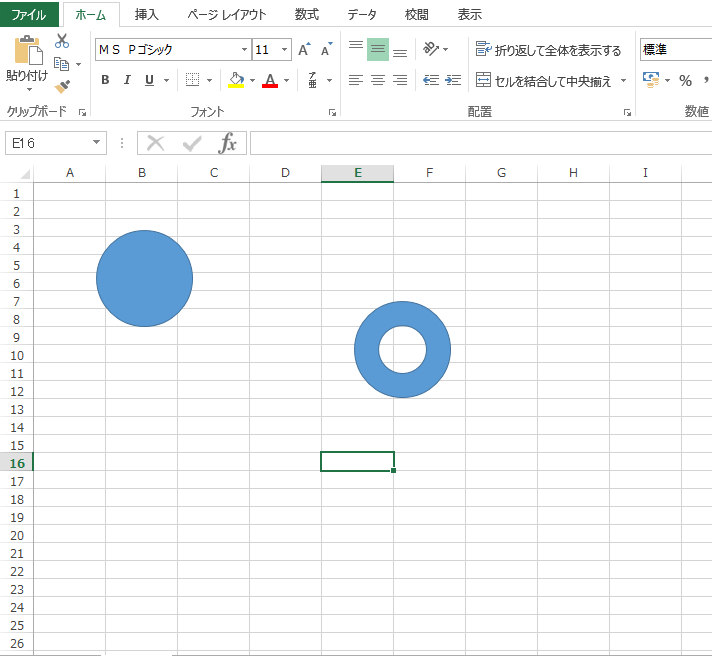Expand the borders dropdown arrow
712x656 pixels.
[x=209, y=80]
